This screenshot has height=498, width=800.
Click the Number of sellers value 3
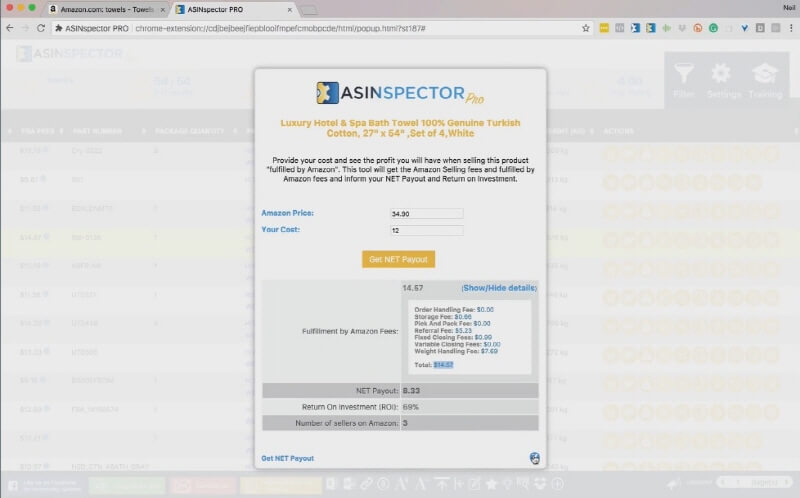tap(405, 423)
